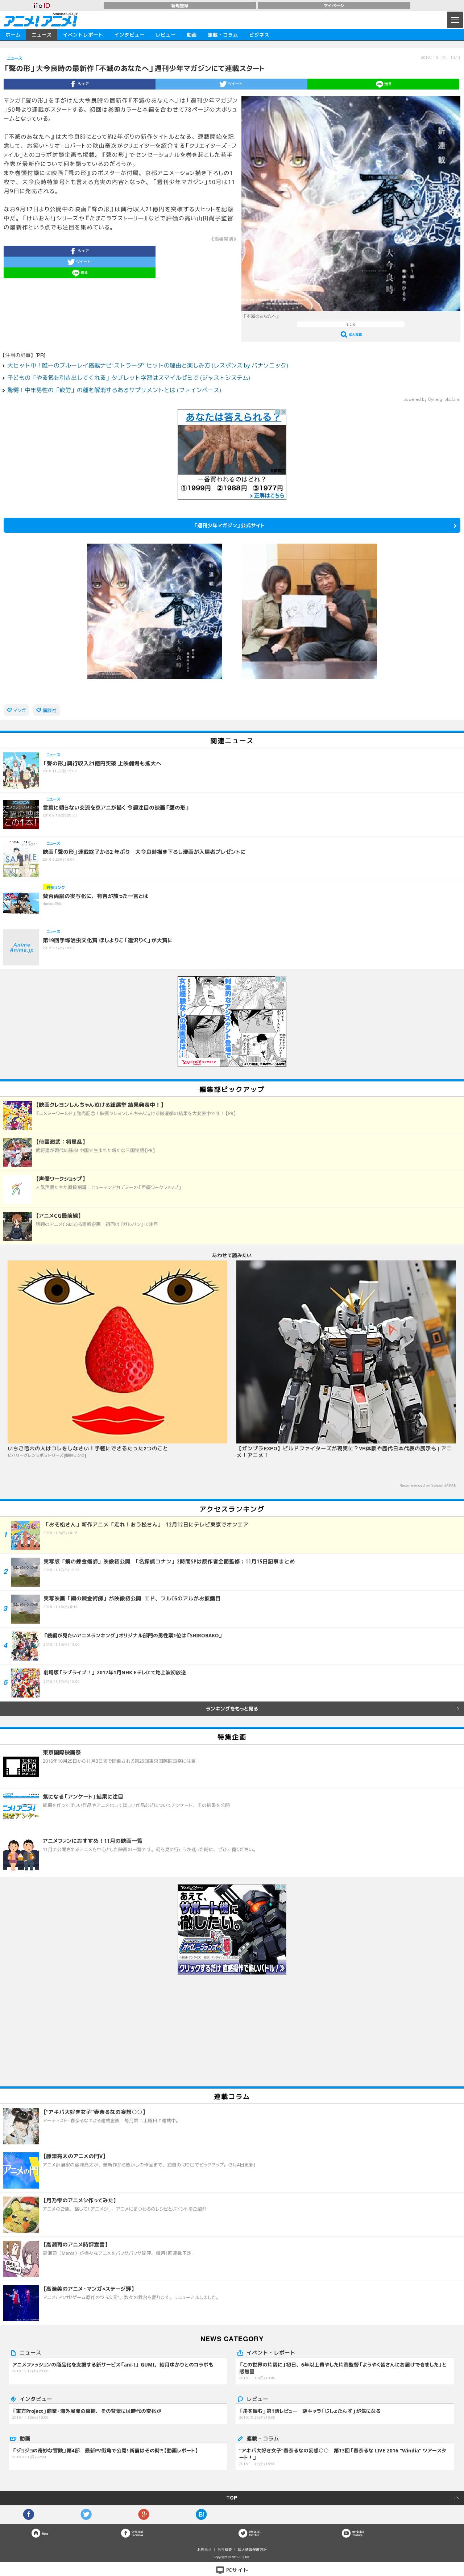Open PR link about スピットロ ブルーレイ
Image resolution: width=464 pixels, height=2576 pixels.
coord(148,366)
